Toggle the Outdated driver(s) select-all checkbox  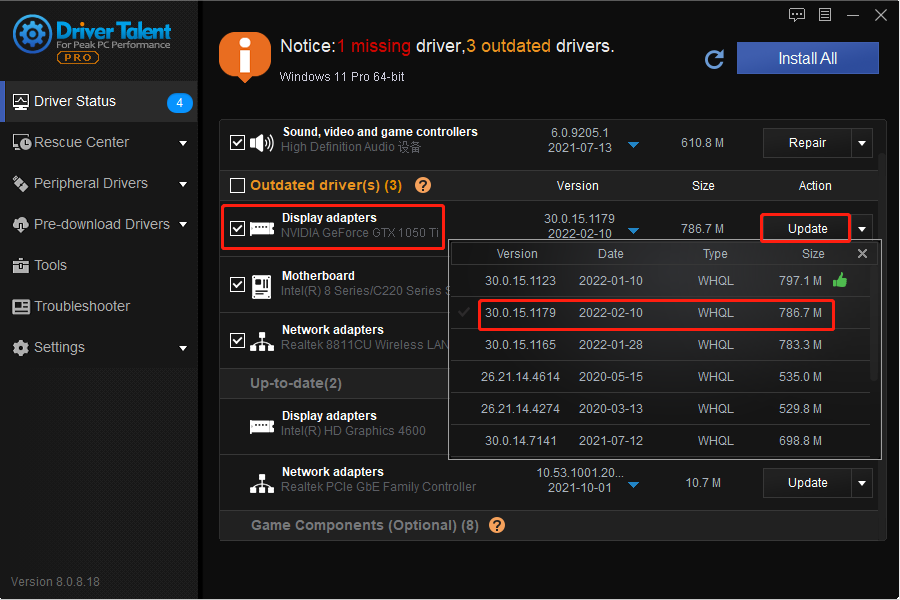tap(237, 185)
